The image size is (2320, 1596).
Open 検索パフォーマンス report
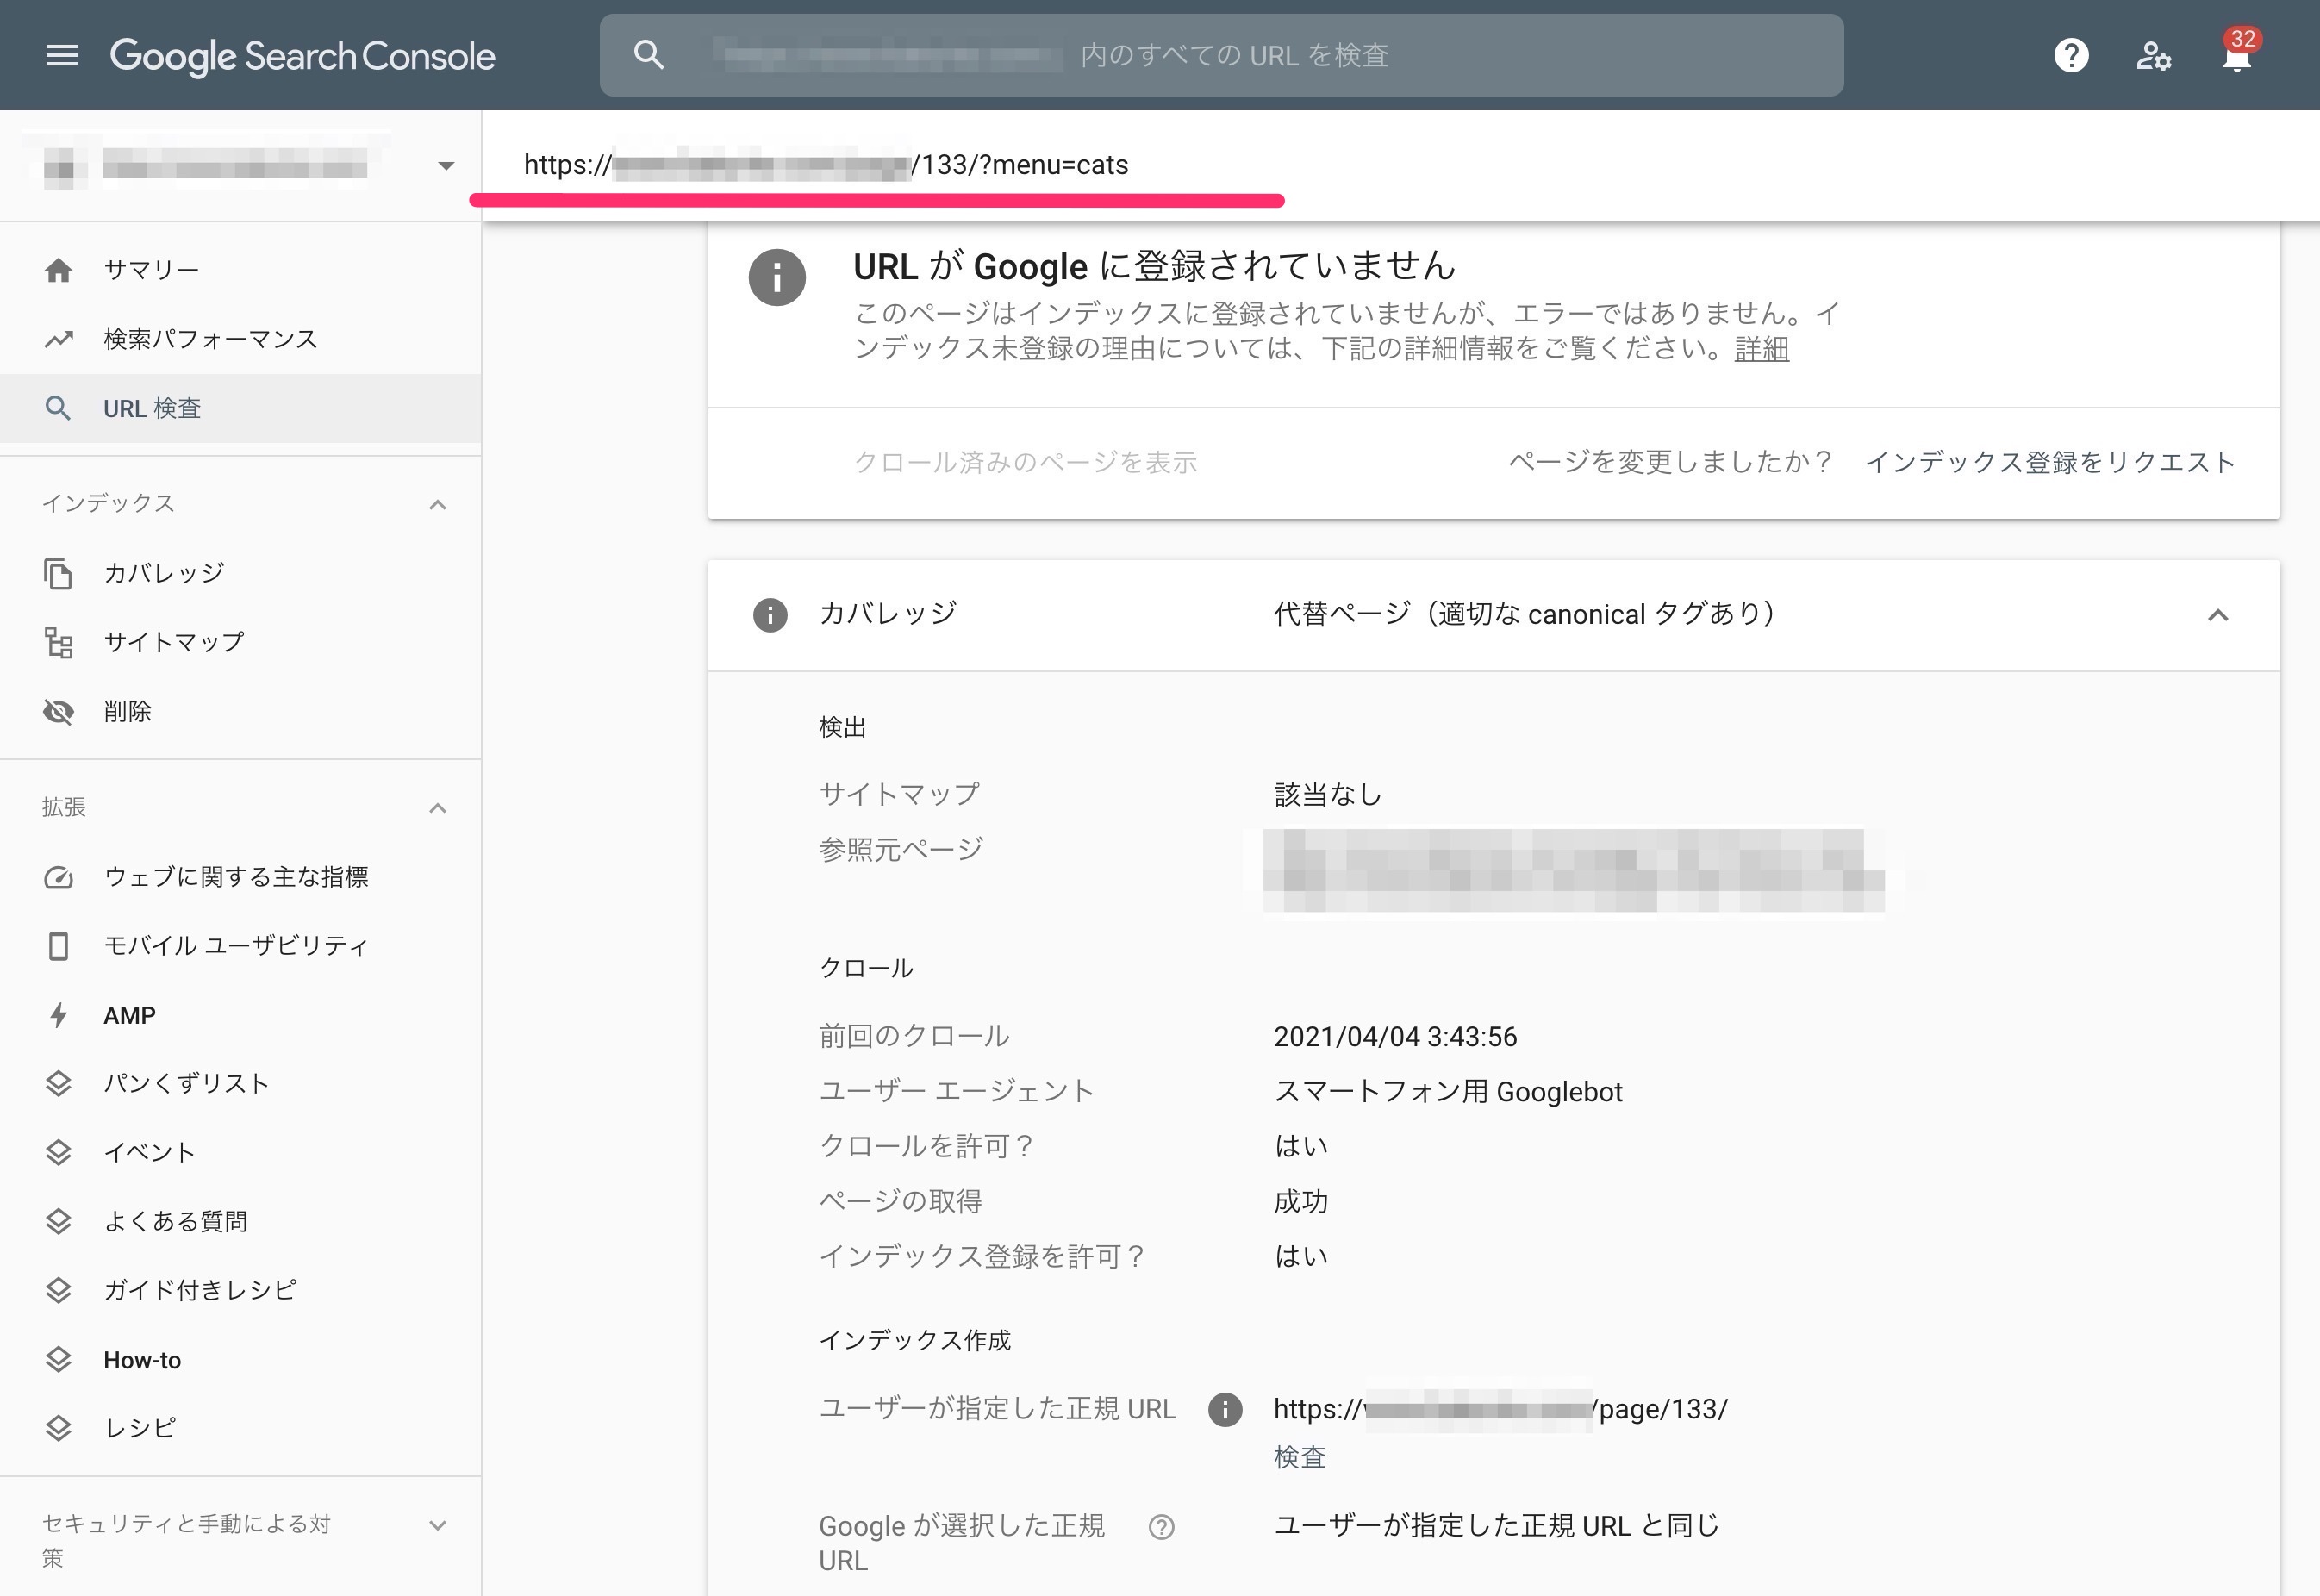point(240,339)
